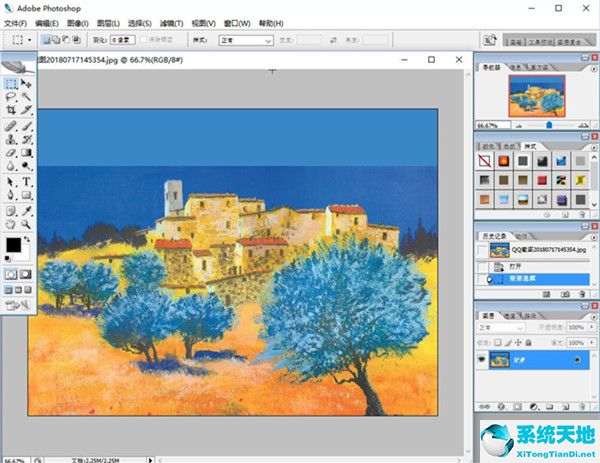Switch to standard screen mode
The image size is (600, 463).
(x=8, y=290)
